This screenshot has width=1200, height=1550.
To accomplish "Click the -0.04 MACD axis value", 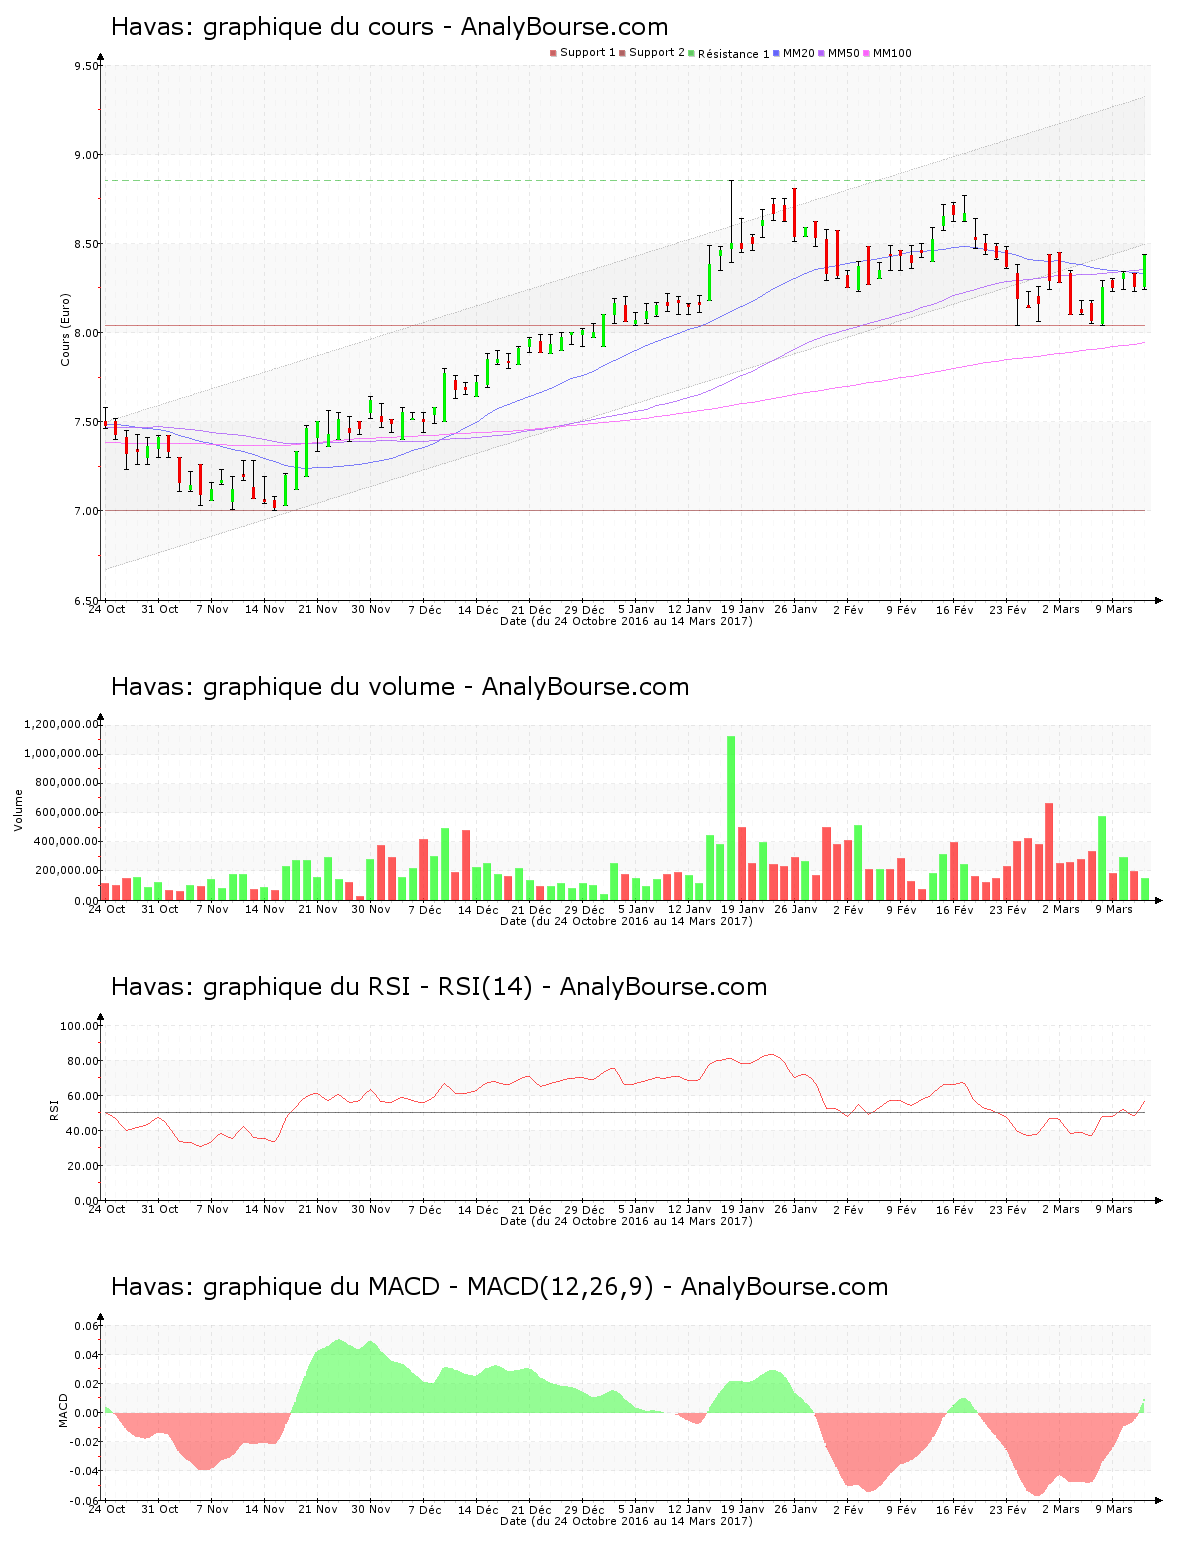I will [x=86, y=1471].
